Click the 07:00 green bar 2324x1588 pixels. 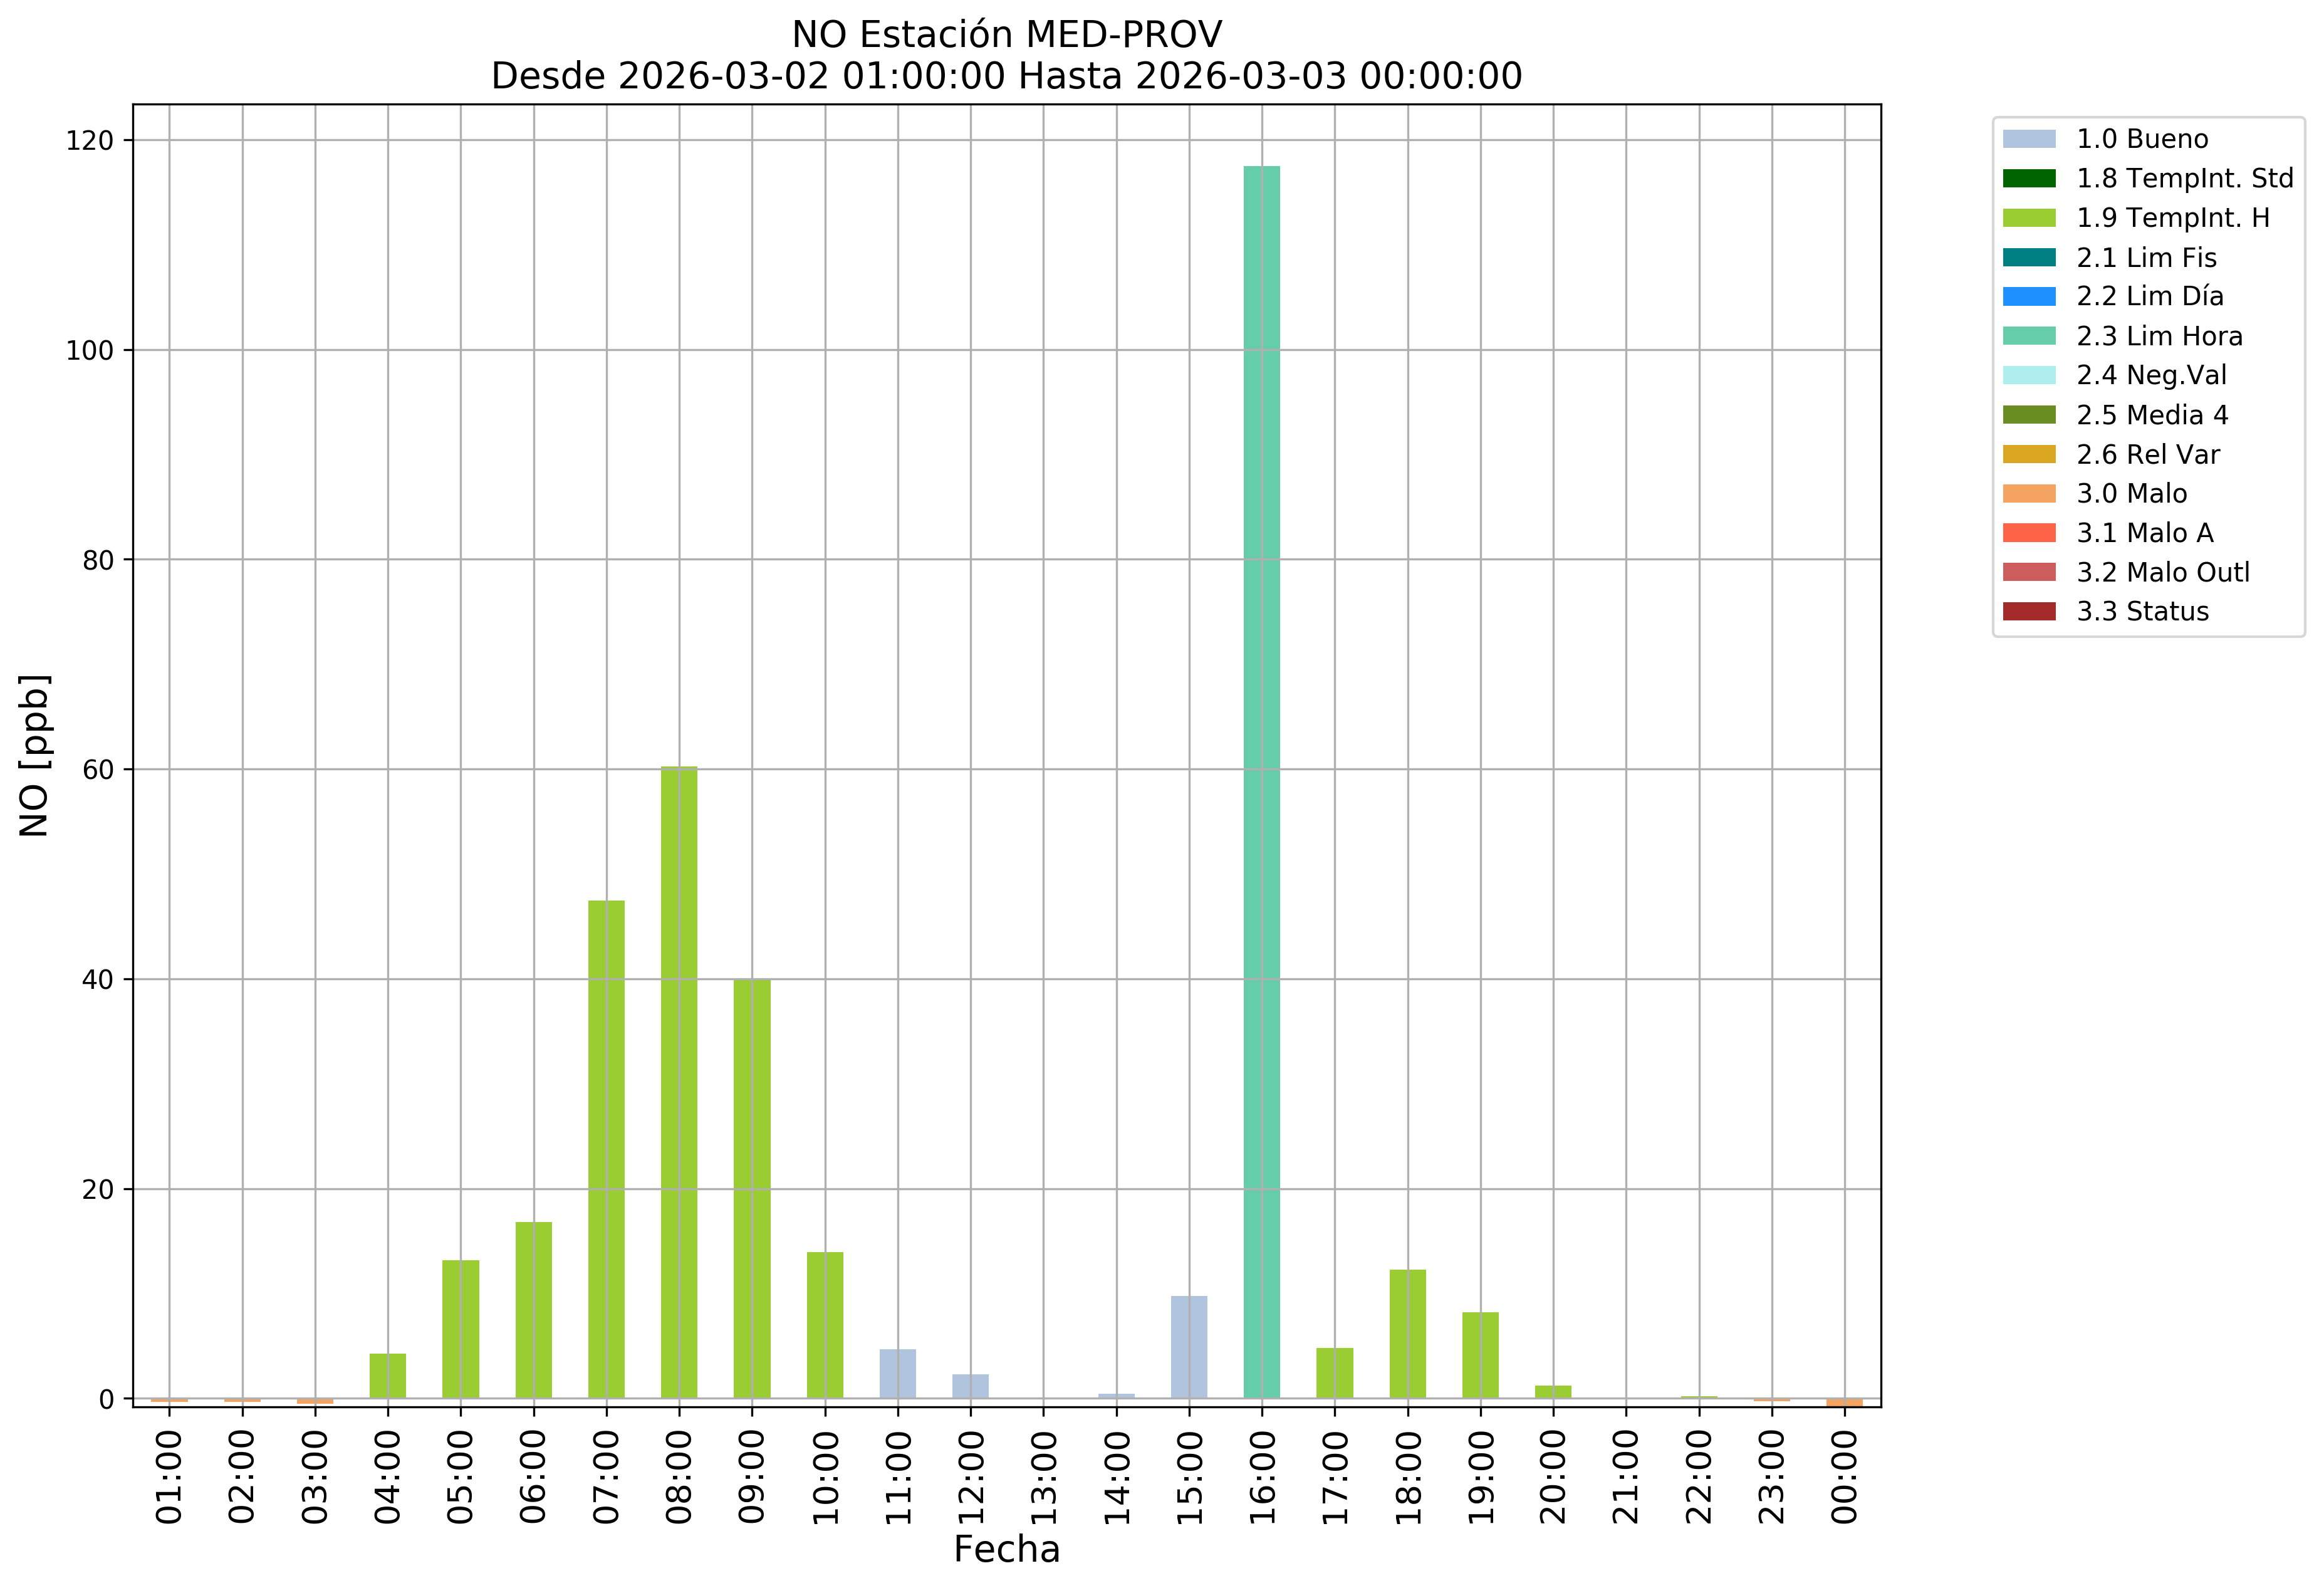pos(606,1150)
